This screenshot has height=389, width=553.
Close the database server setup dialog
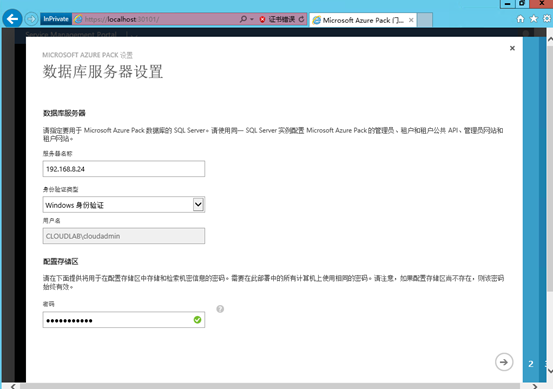tap(512, 48)
